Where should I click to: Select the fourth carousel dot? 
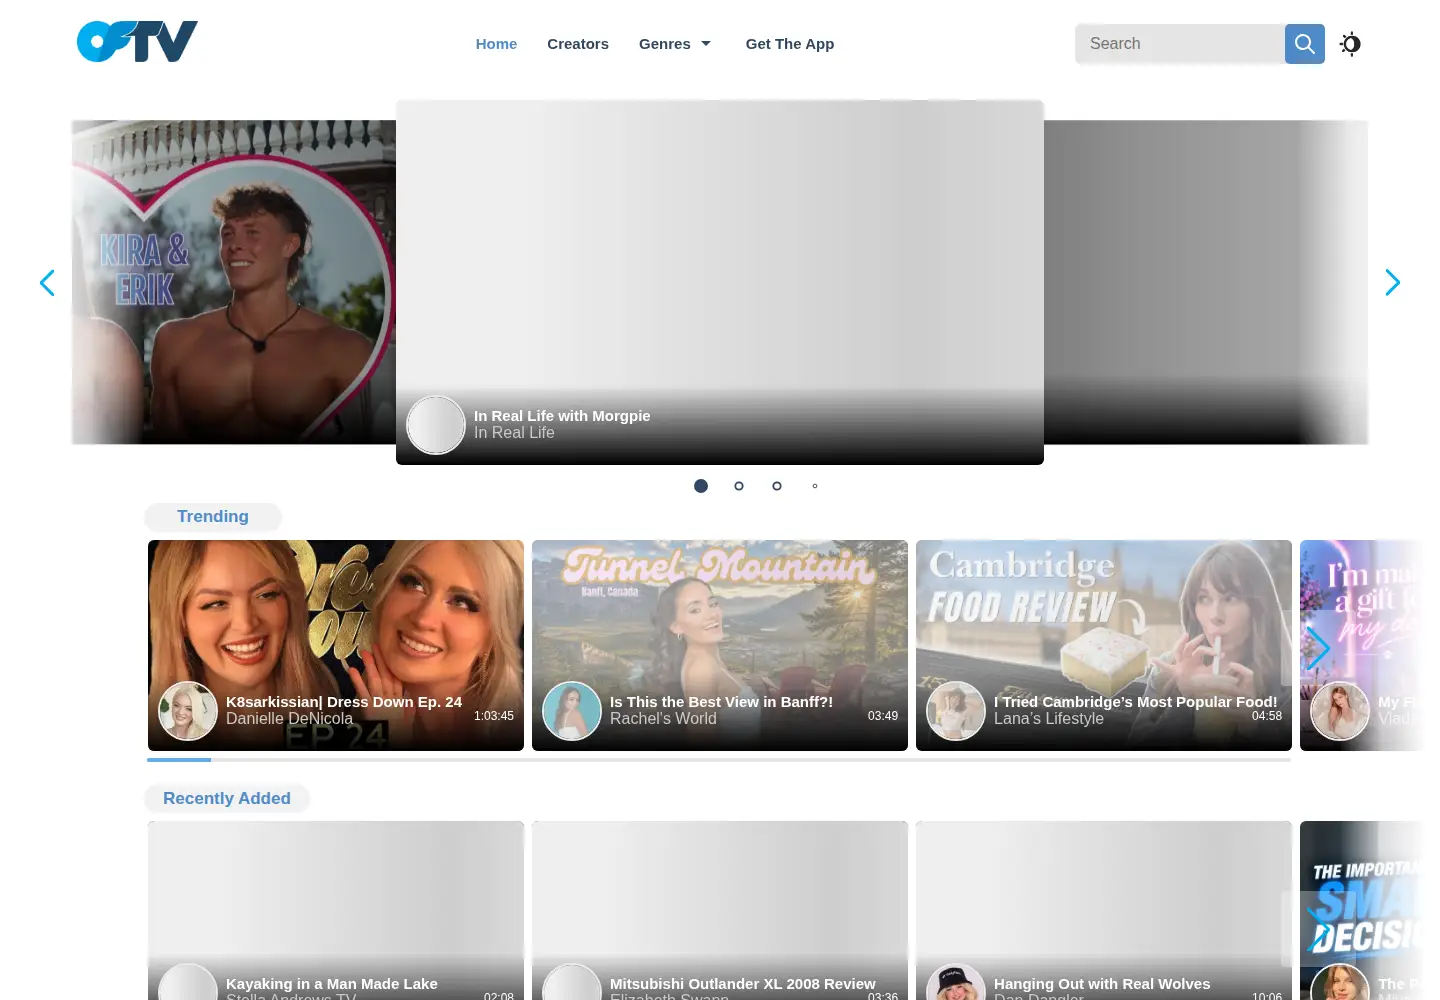(x=815, y=486)
